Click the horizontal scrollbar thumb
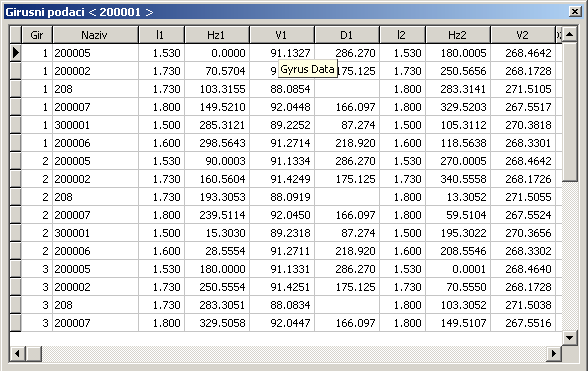 [34, 353]
